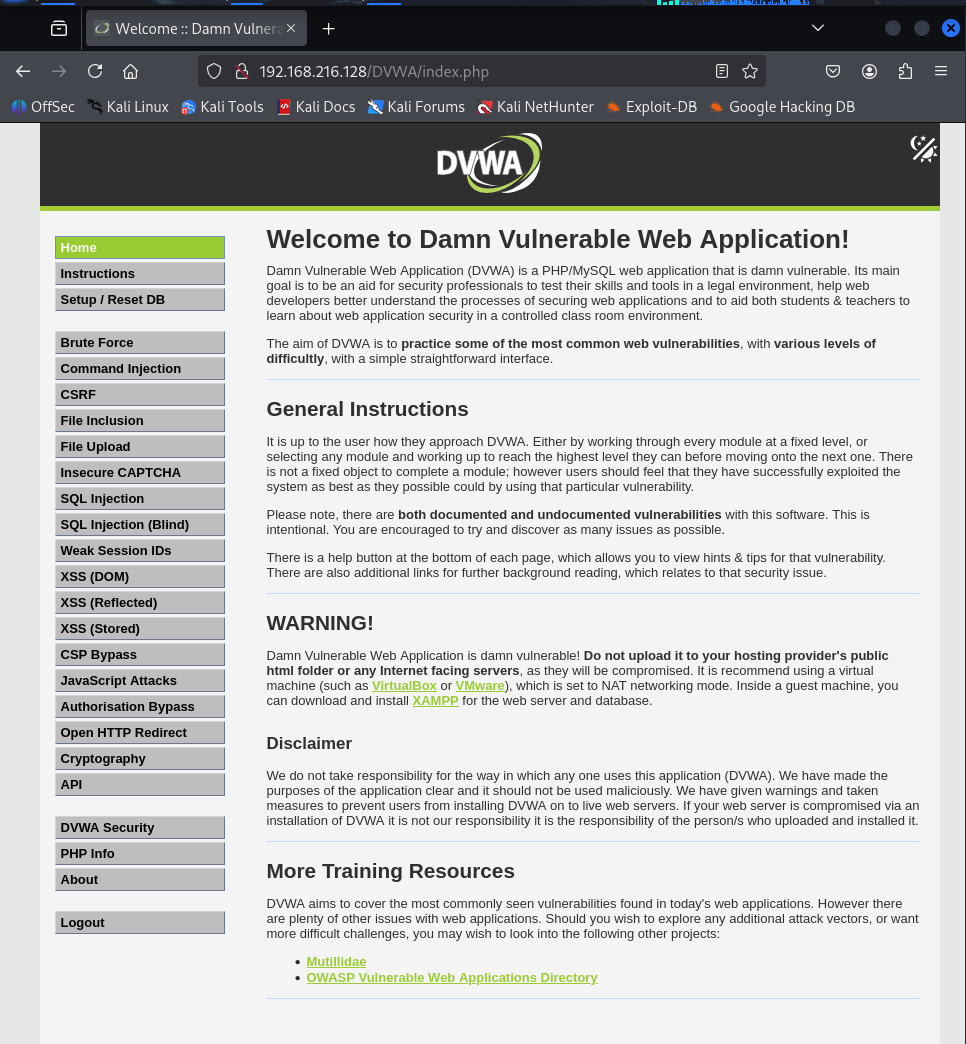The image size is (966, 1044).
Task: Open the Firefox hamburger menu
Action: [x=941, y=71]
